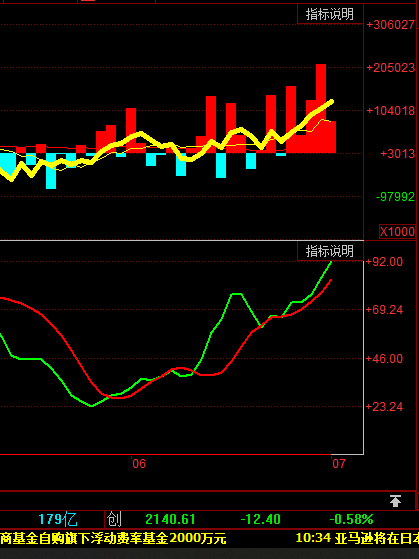Click the 2140.61 index value
This screenshot has width=419, height=559.
(x=170, y=519)
